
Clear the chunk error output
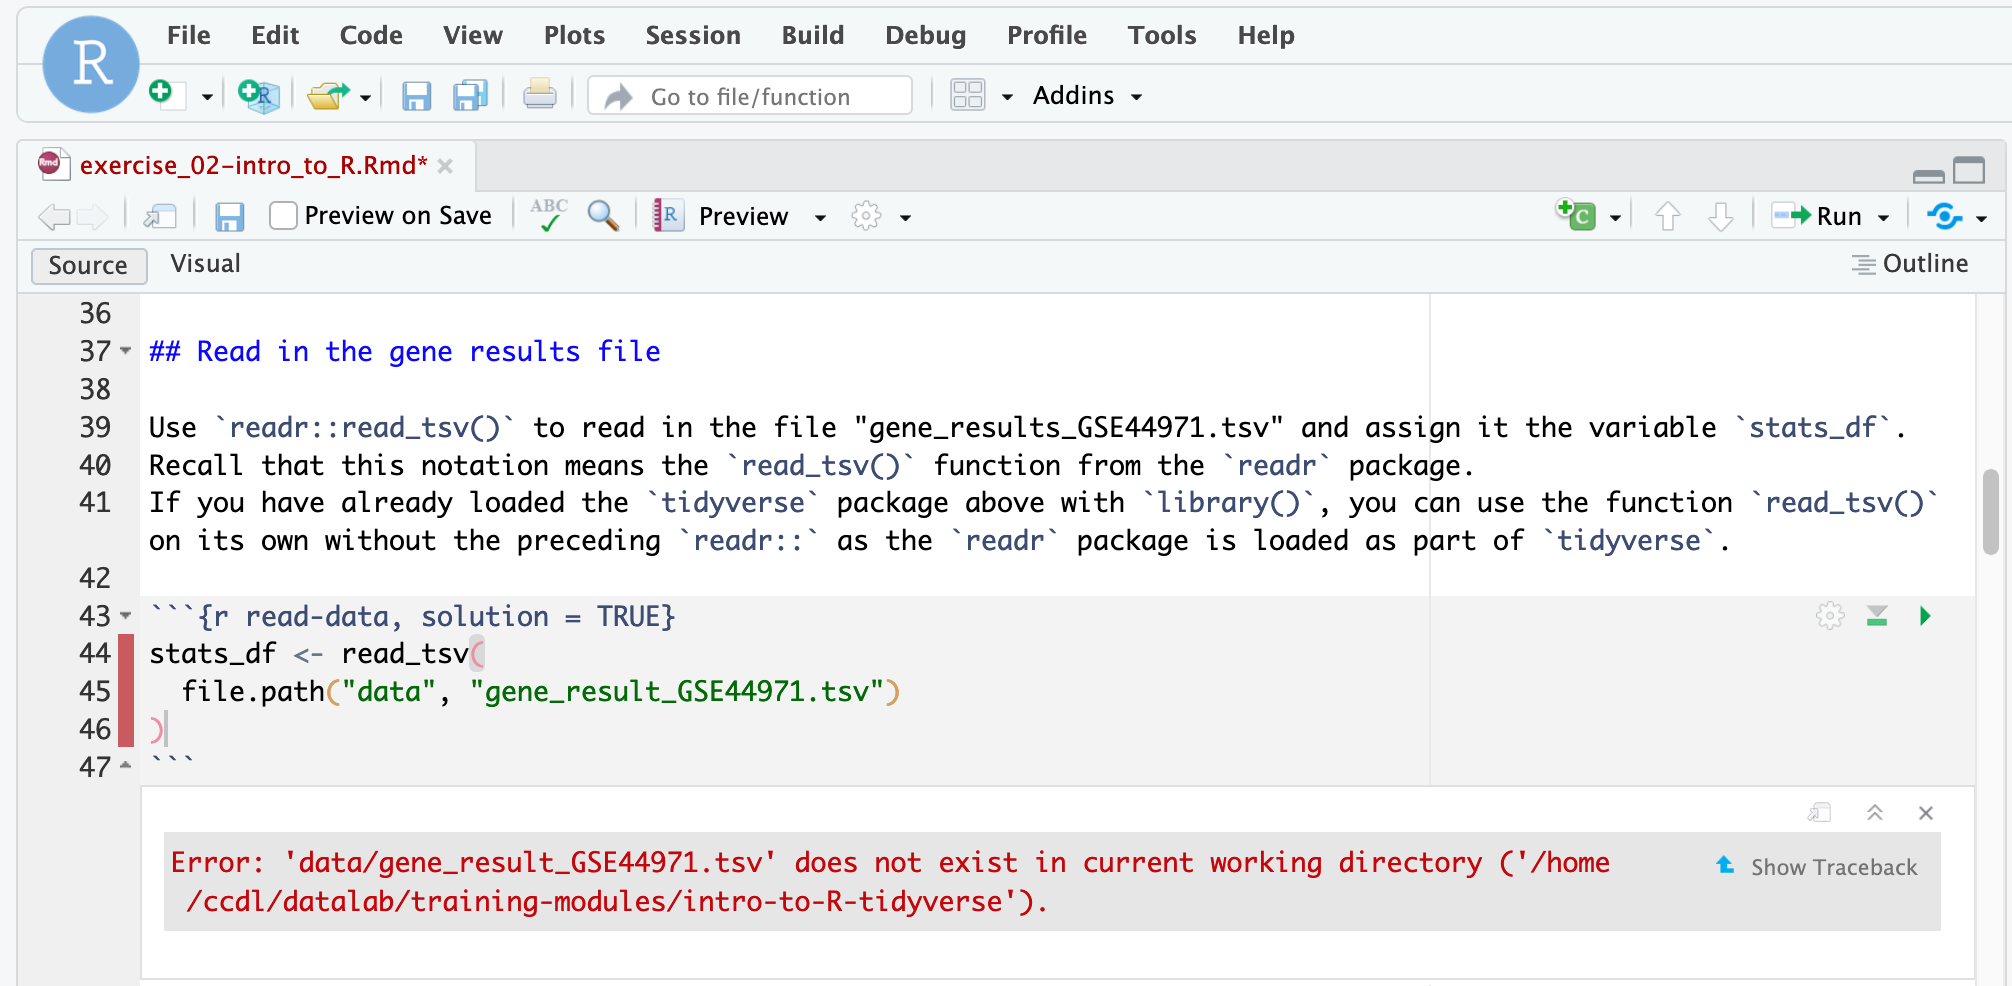(1926, 813)
